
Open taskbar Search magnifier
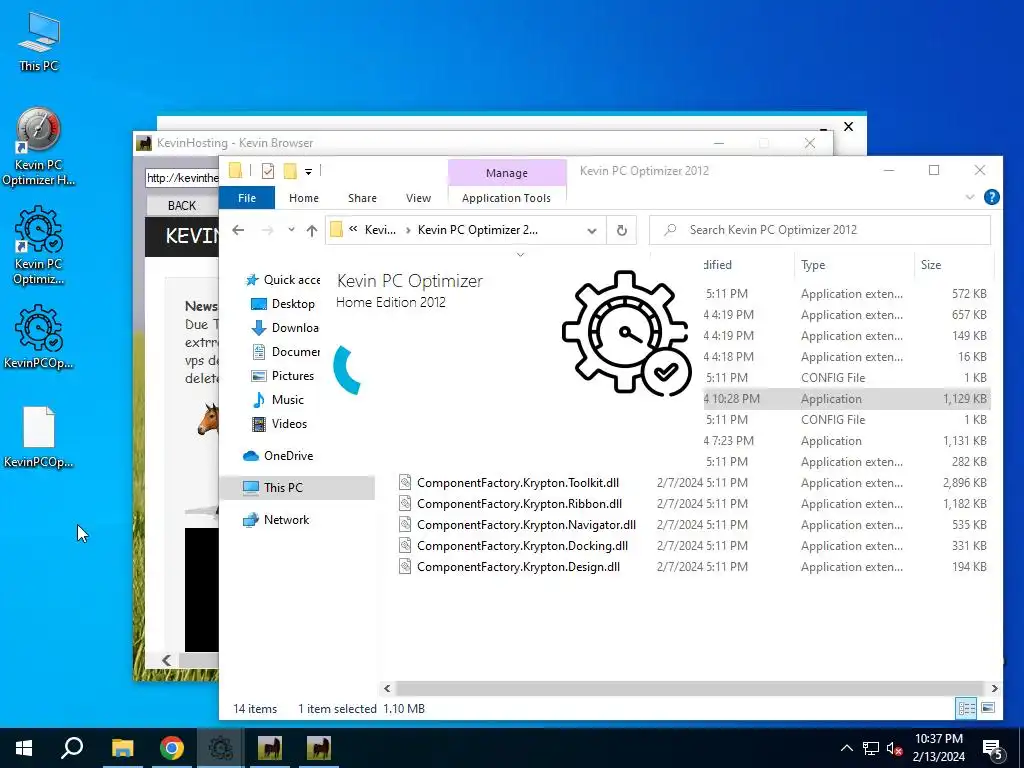pyautogui.click(x=72, y=747)
